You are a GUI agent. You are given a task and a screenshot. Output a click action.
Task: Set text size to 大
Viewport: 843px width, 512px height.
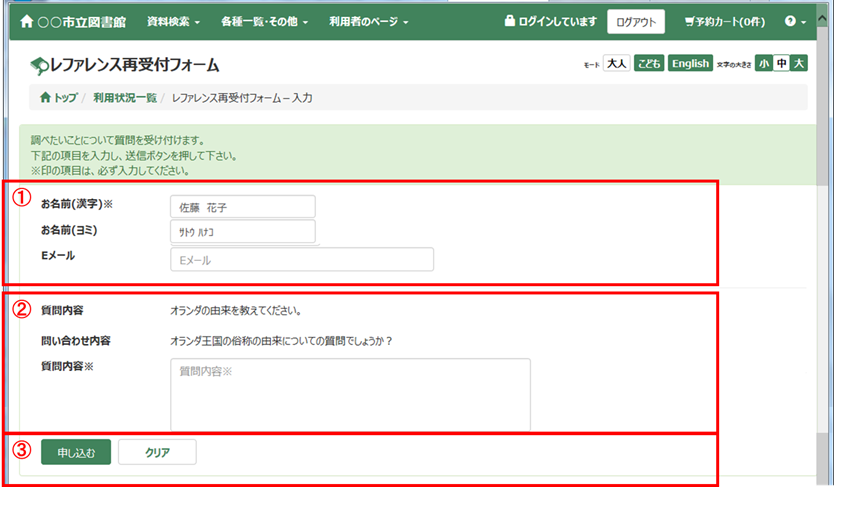(x=798, y=64)
